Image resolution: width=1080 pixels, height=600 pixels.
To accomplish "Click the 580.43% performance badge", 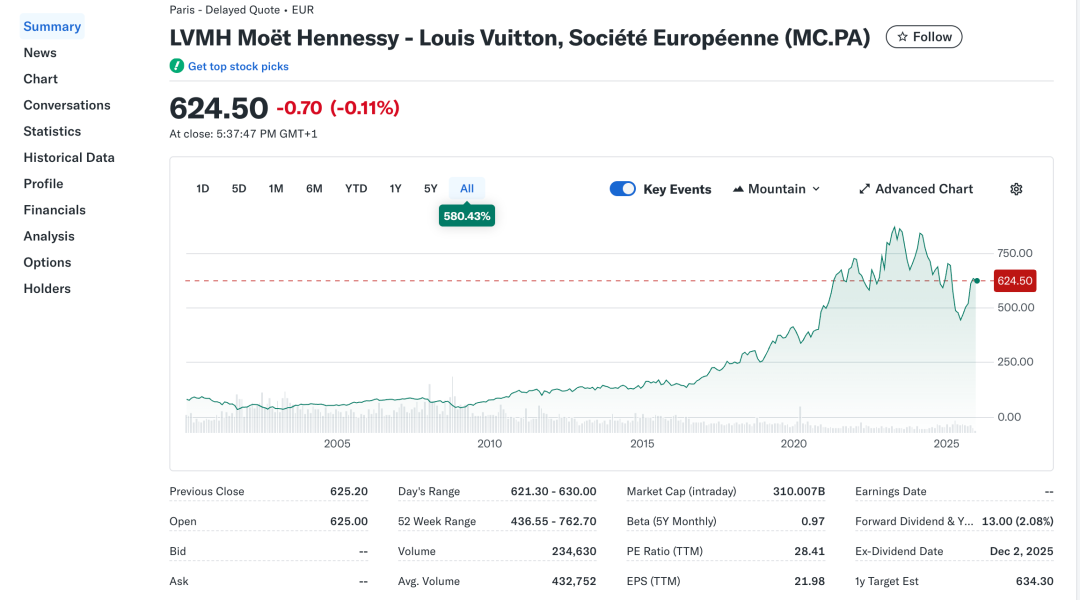I will (466, 215).
